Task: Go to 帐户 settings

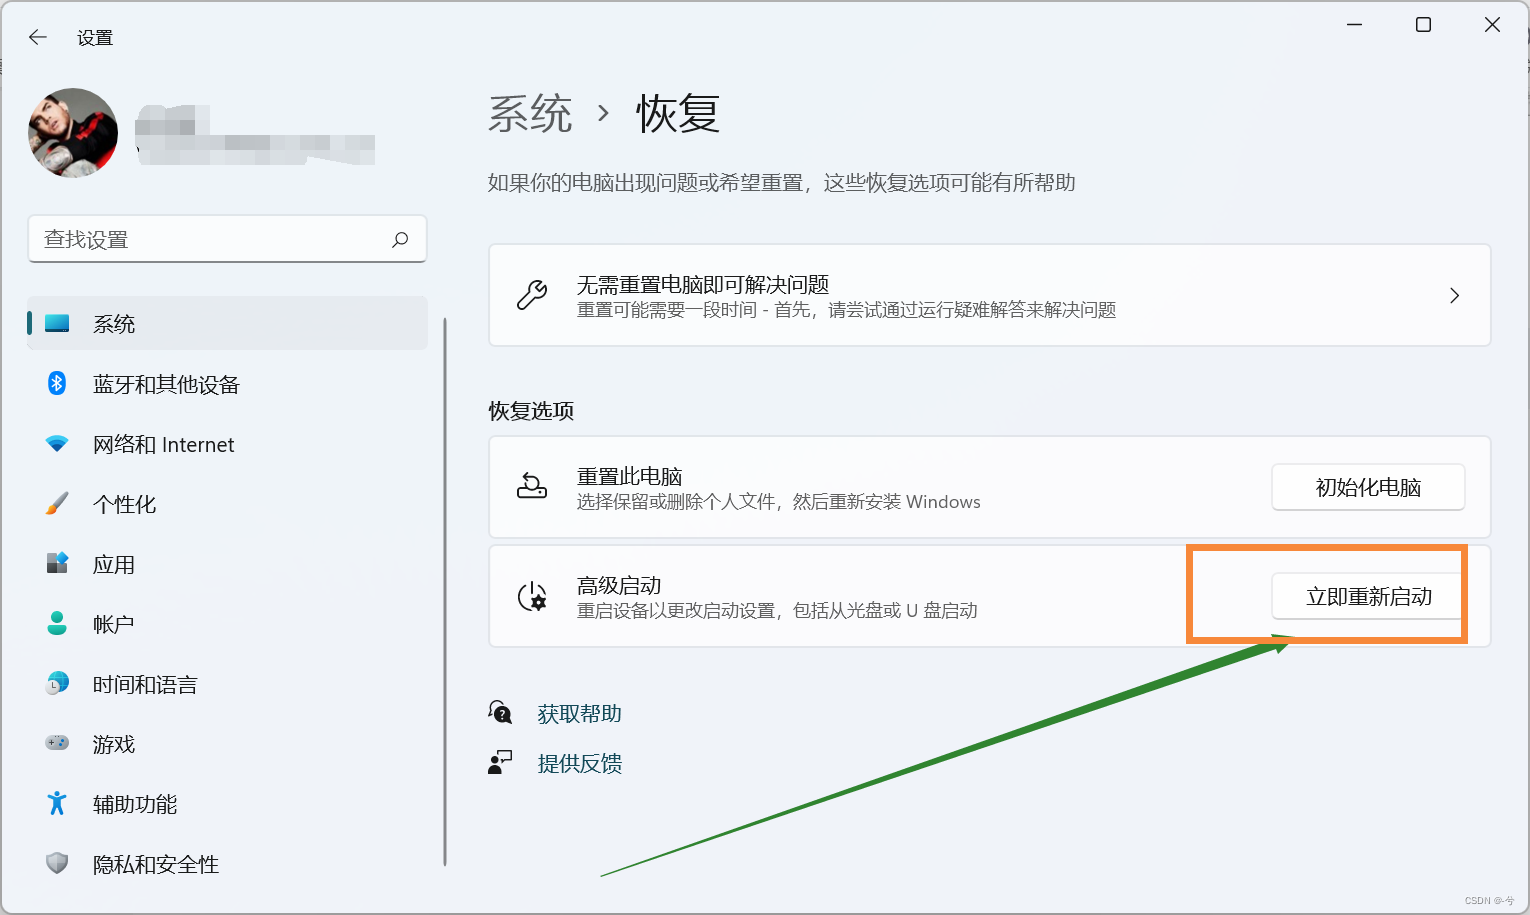Action: 227,624
